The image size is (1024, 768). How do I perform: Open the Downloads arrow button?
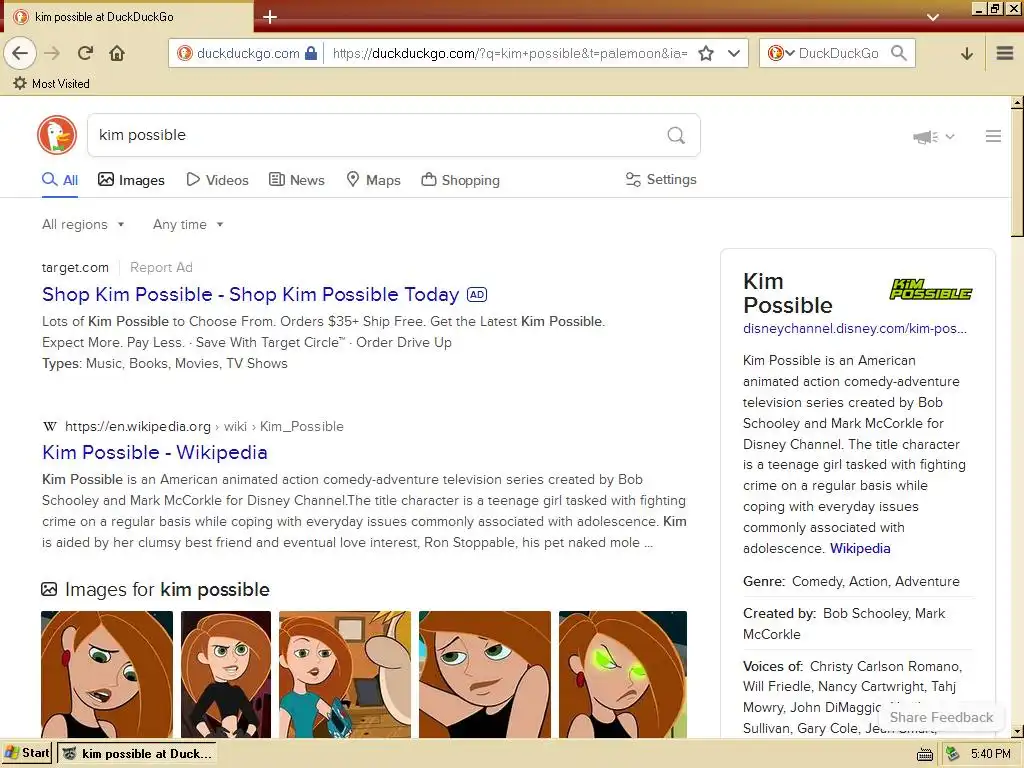pos(967,53)
